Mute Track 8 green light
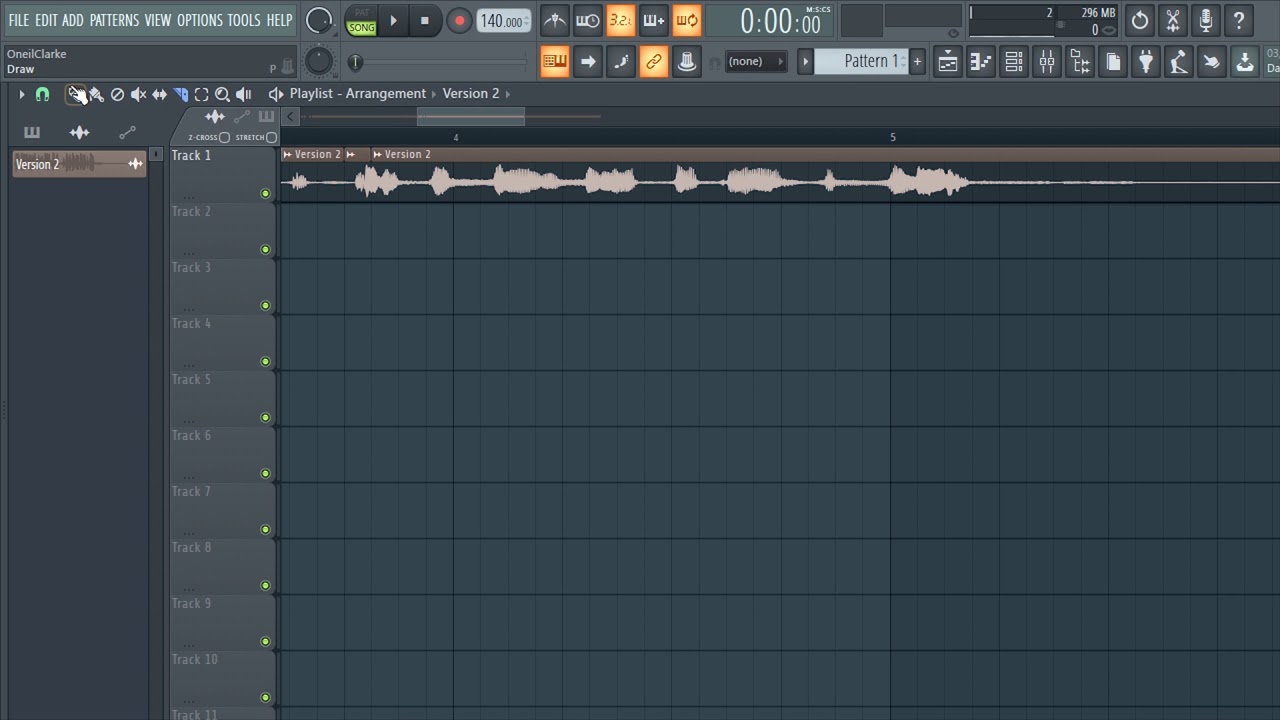 [265, 585]
